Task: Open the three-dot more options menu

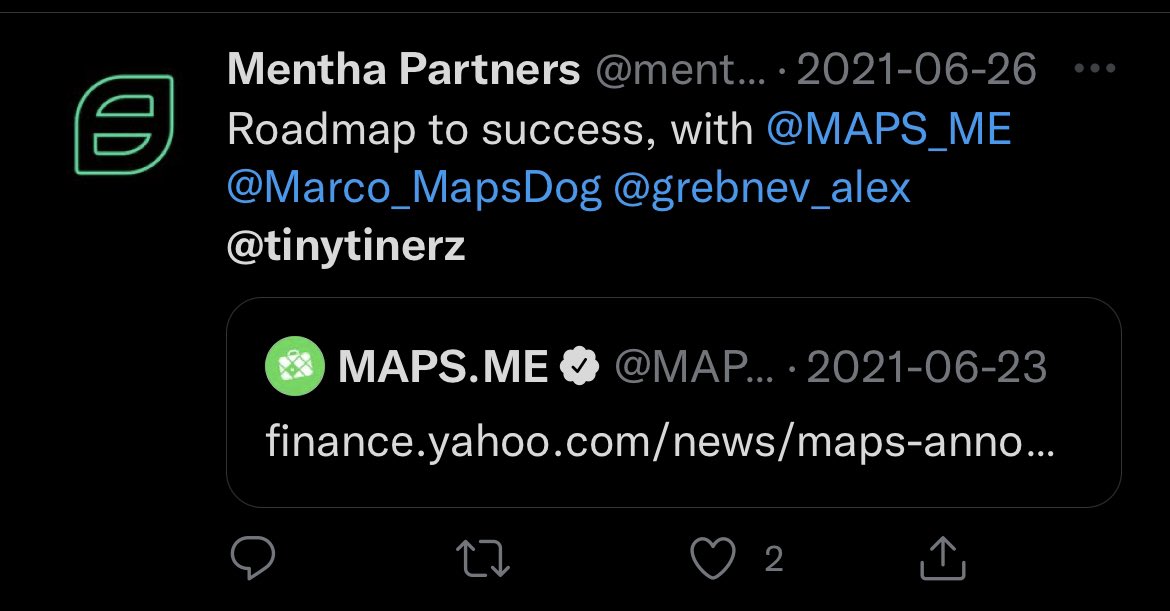Action: pyautogui.click(x=1093, y=71)
